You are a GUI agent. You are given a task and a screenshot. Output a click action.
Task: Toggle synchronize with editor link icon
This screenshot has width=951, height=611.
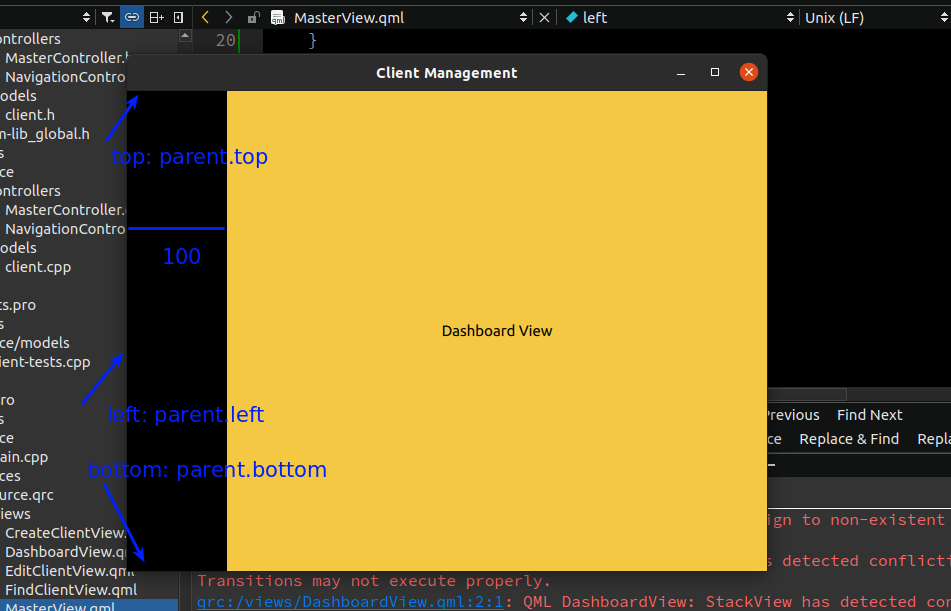[x=132, y=18]
